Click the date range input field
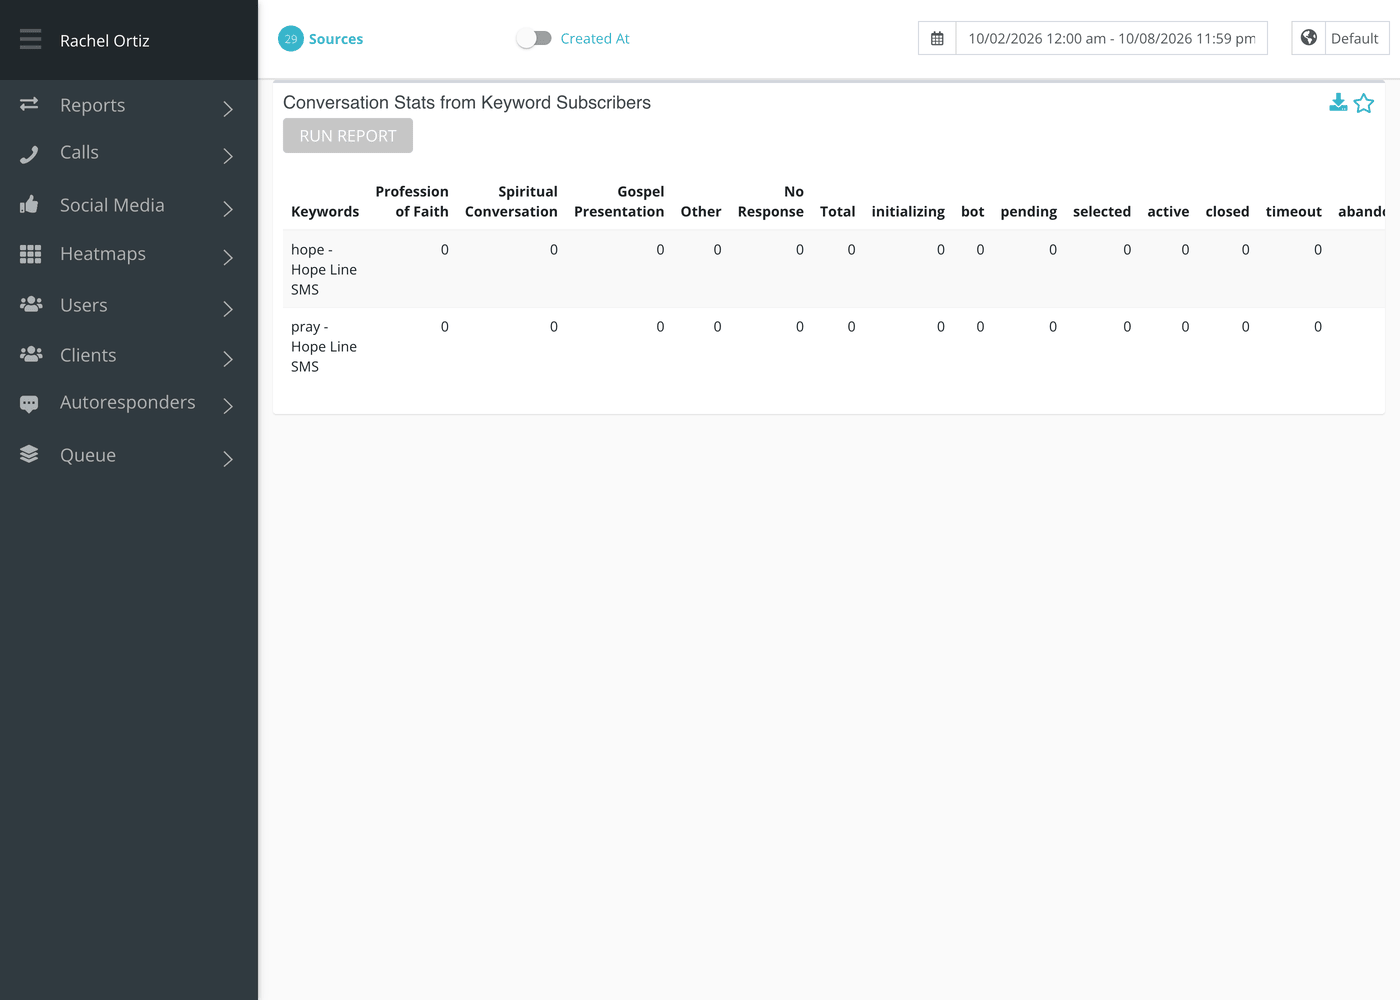The image size is (1400, 1000). (1111, 38)
